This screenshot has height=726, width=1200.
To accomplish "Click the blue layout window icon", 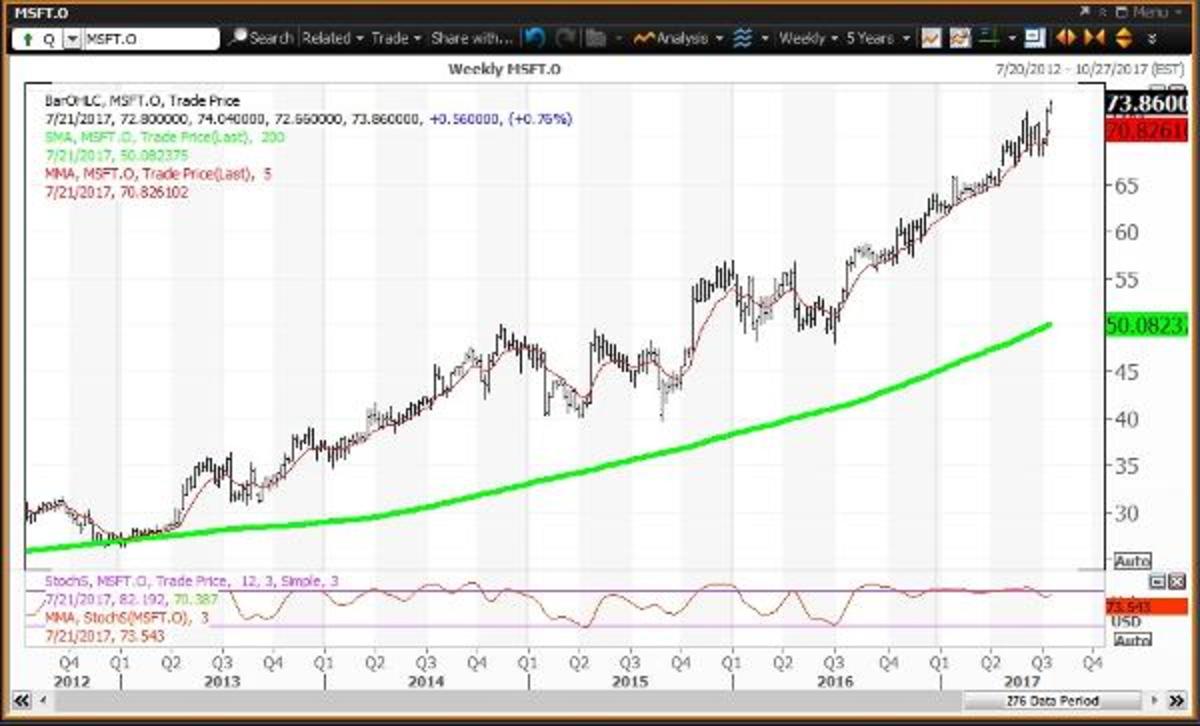I will click(1034, 38).
